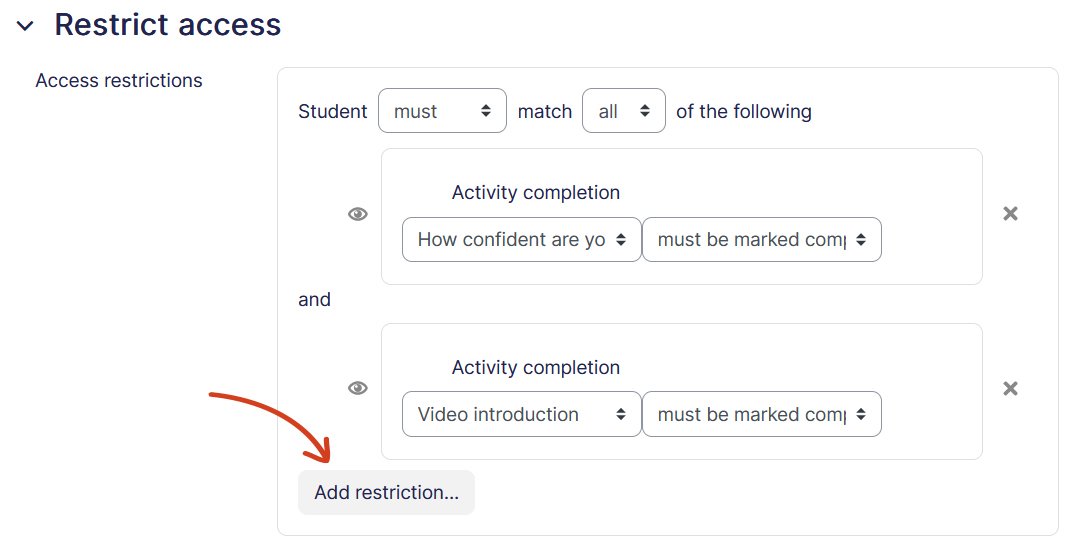Click the first Activity completion label

point(536,193)
